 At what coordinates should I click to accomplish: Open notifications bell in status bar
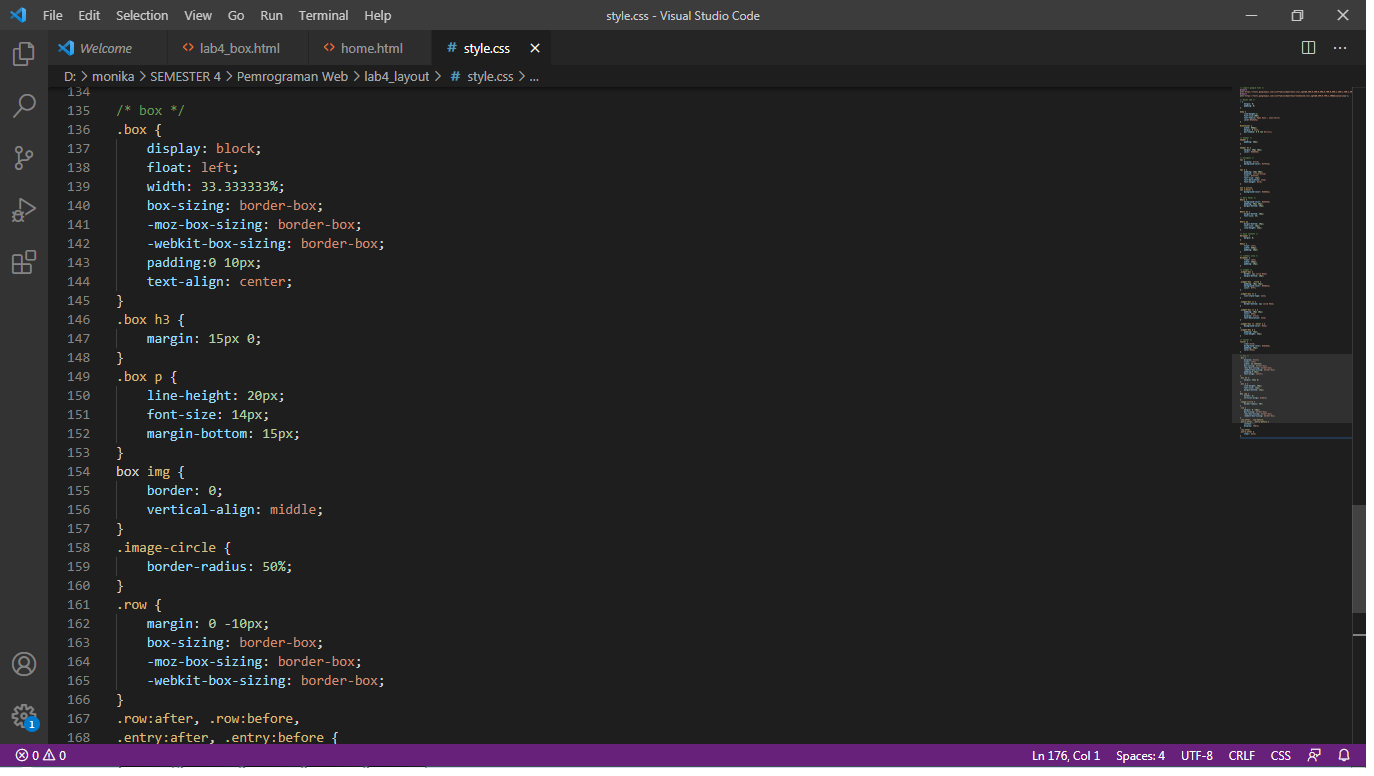point(1344,756)
